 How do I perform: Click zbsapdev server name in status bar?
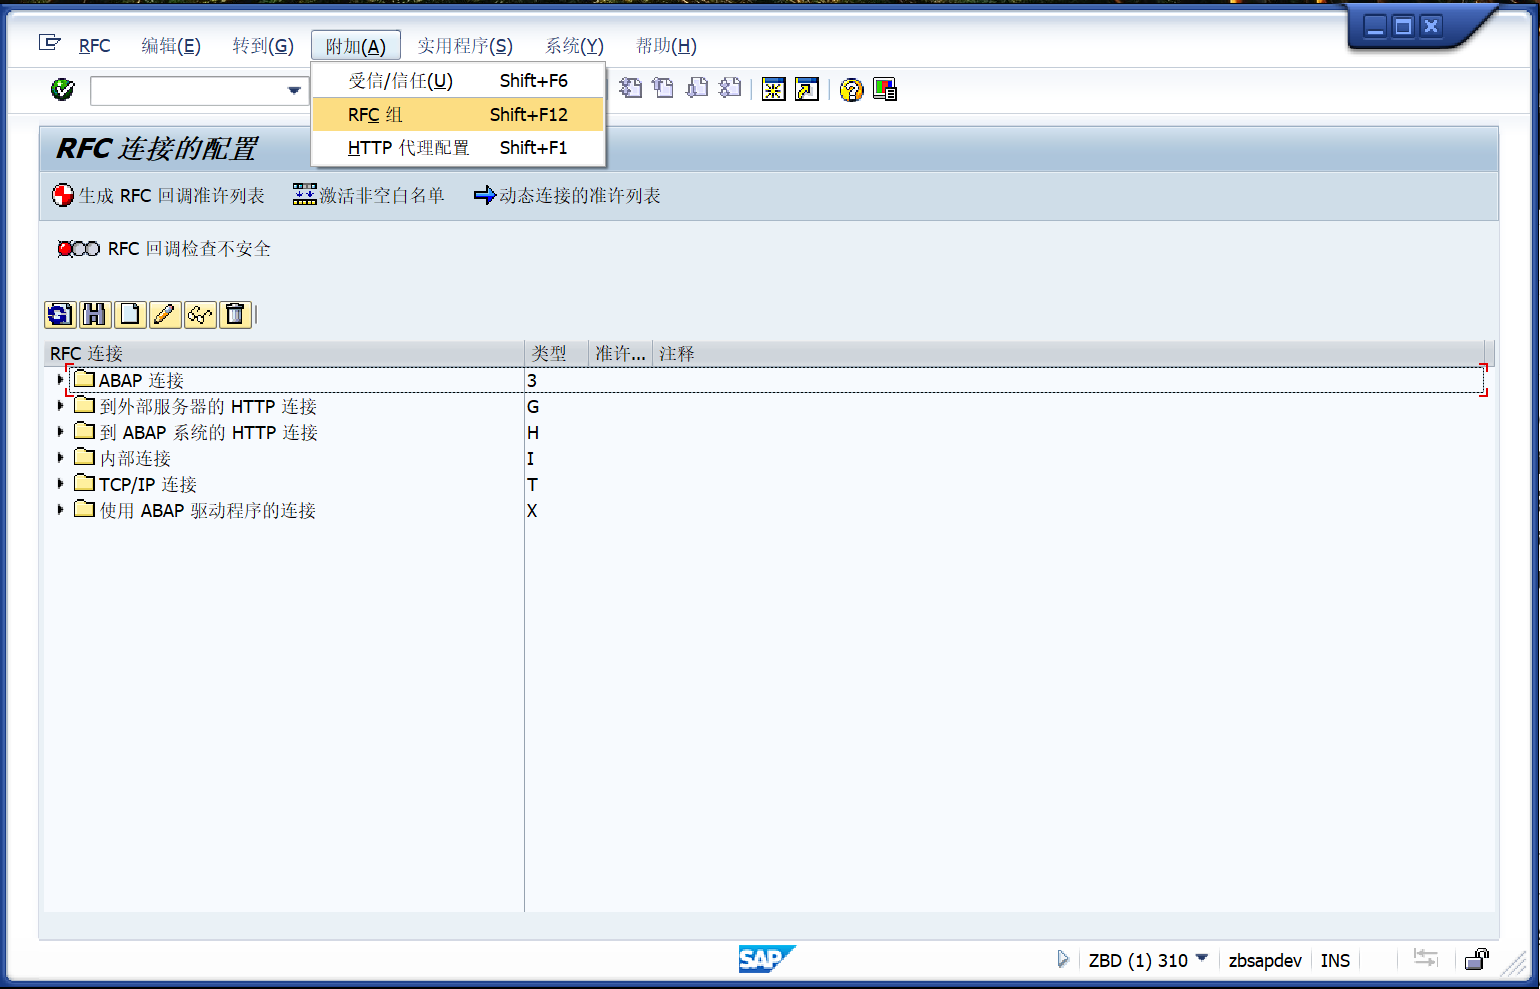click(x=1265, y=961)
